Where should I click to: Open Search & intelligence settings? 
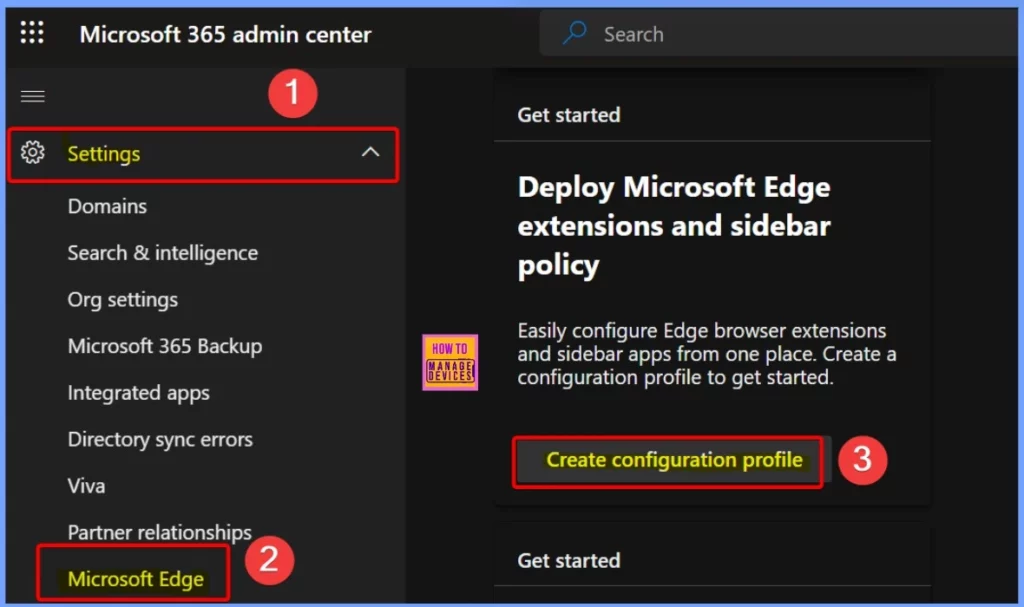click(163, 253)
